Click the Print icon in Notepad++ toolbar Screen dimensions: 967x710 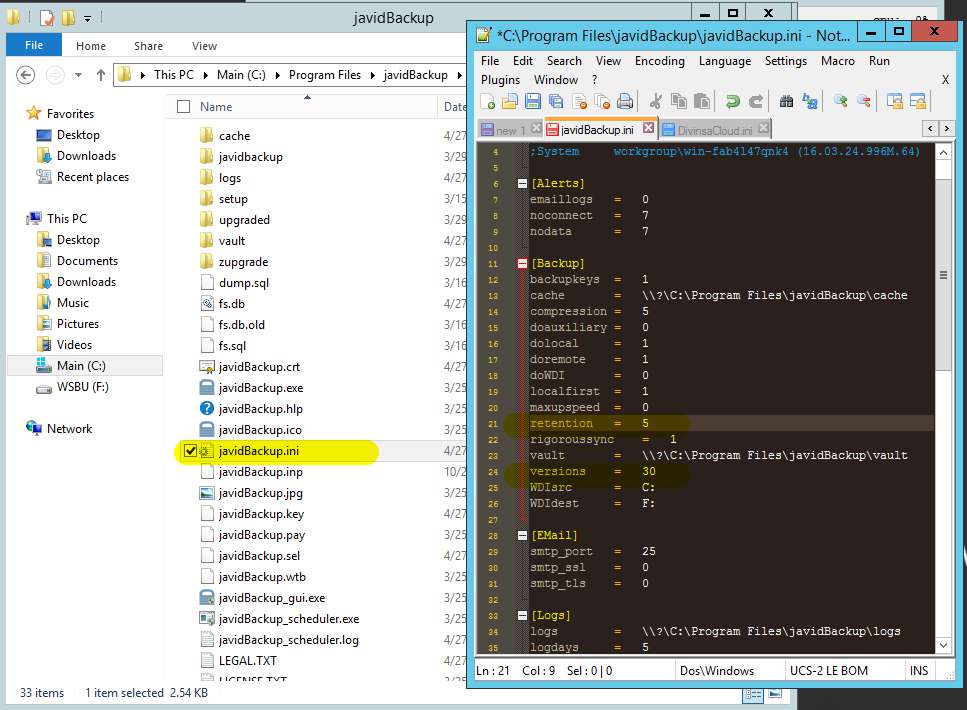pyautogui.click(x=625, y=102)
